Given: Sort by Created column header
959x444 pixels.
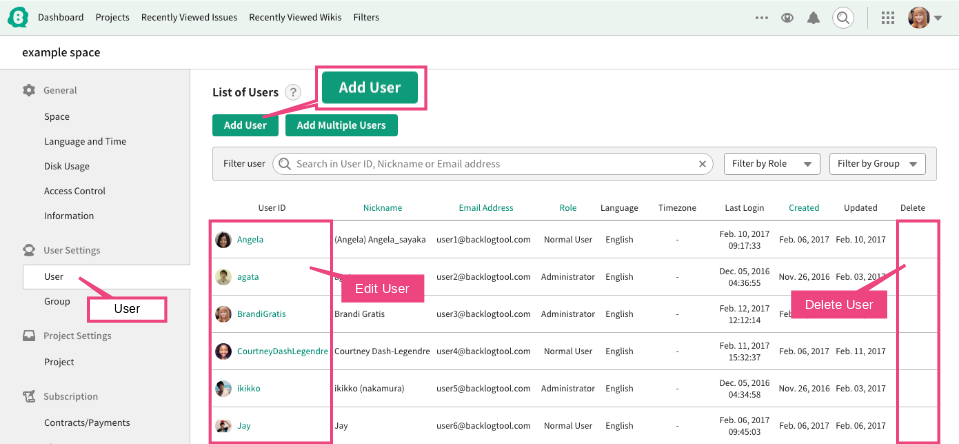Looking at the screenshot, I should (804, 208).
